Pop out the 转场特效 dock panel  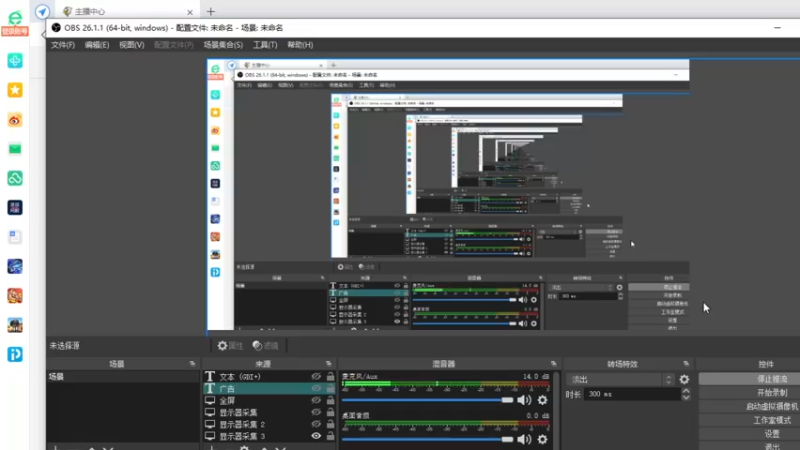coord(686,364)
